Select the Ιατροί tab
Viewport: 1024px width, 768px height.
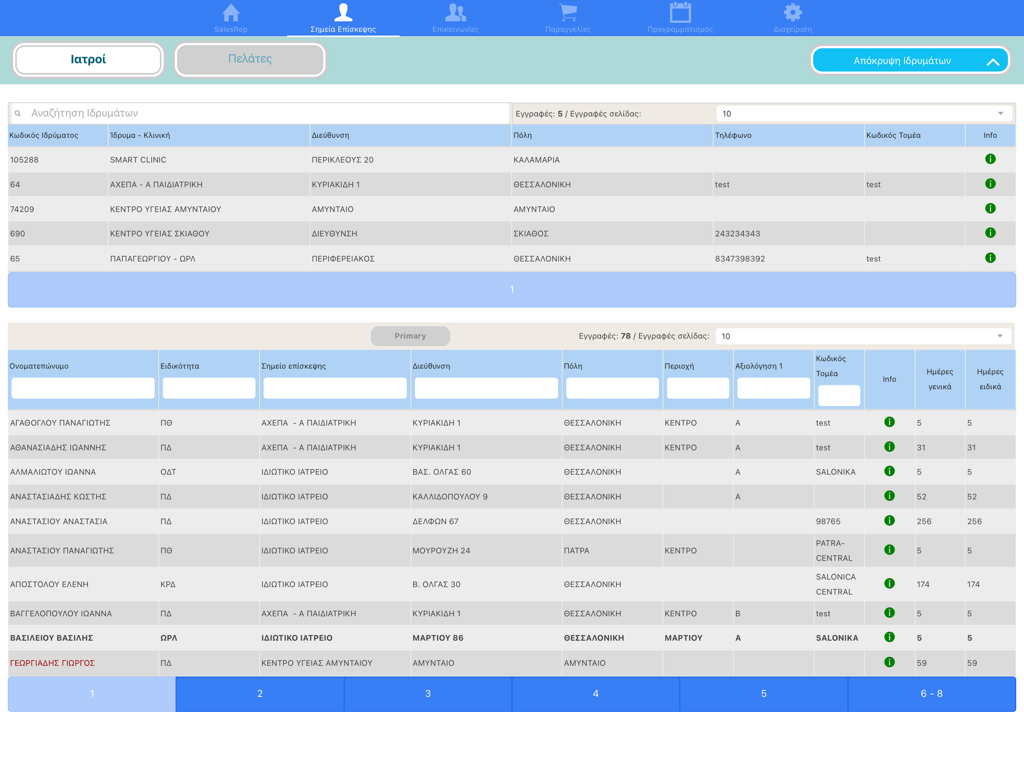coord(86,60)
